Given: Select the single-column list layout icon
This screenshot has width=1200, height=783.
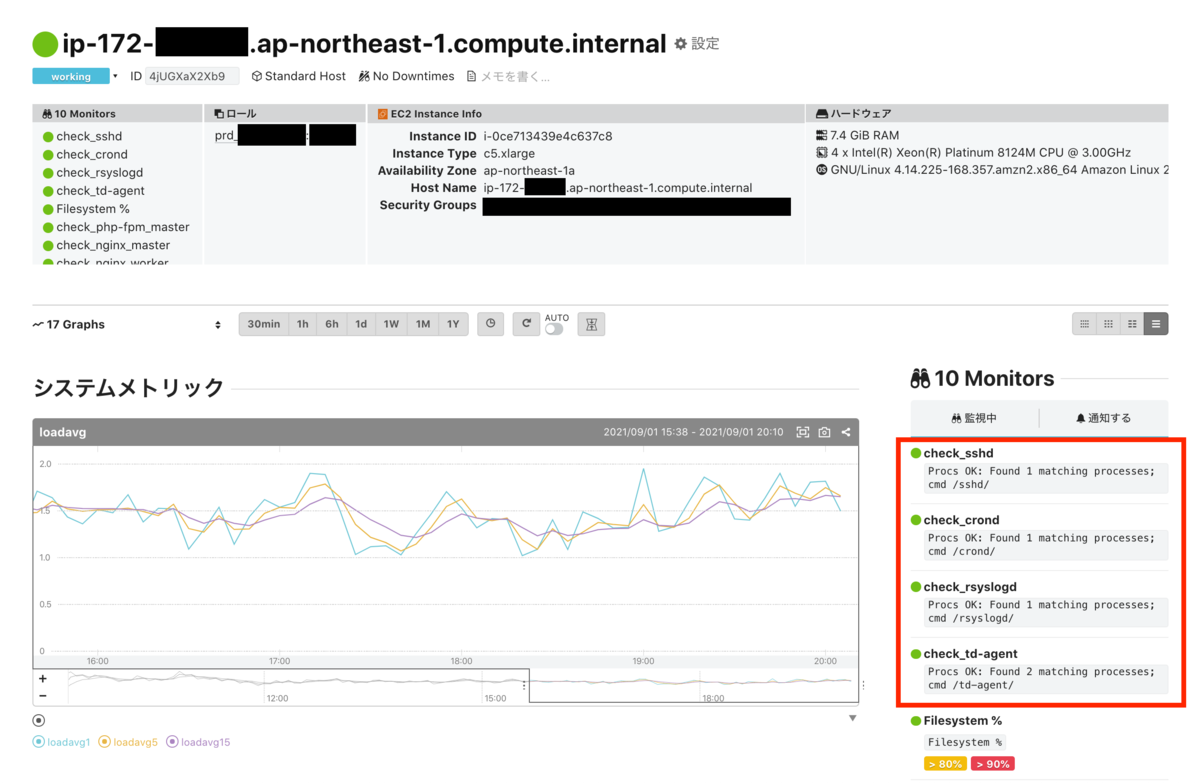Looking at the screenshot, I should (1156, 324).
